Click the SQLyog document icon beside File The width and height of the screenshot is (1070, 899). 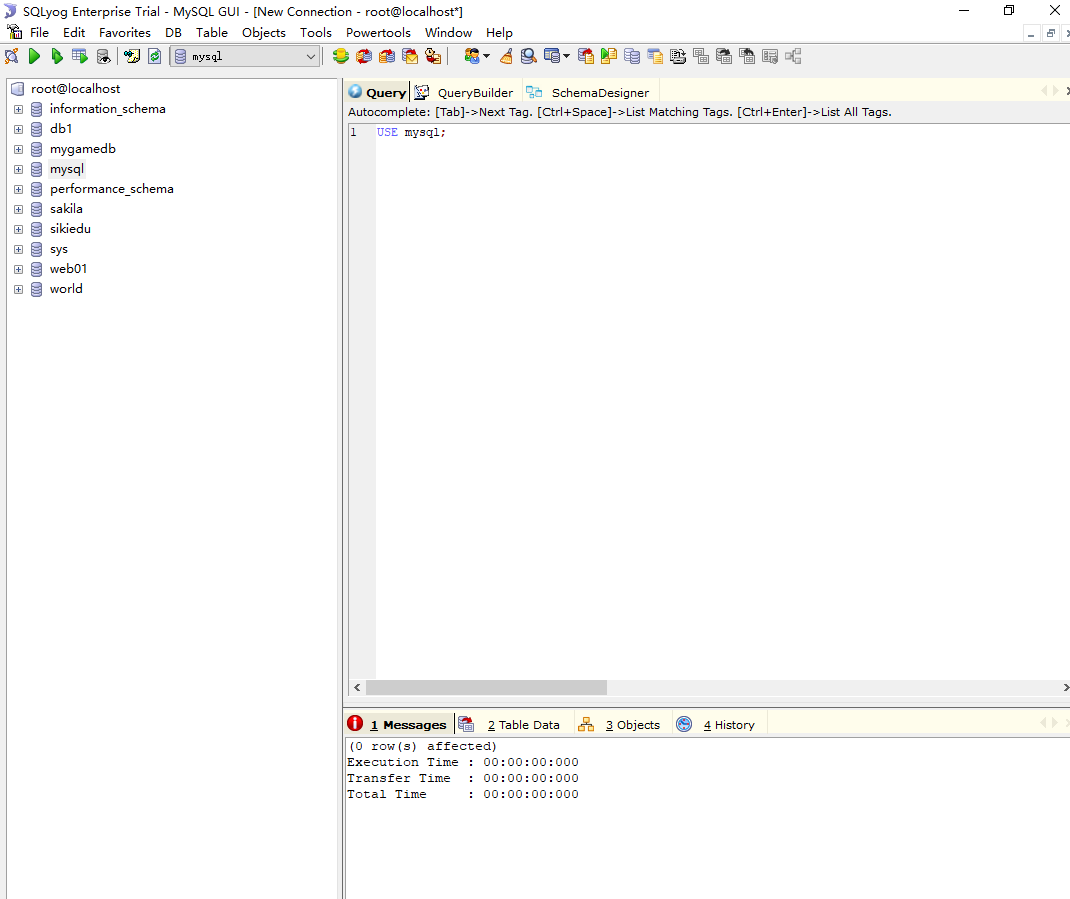tap(14, 32)
